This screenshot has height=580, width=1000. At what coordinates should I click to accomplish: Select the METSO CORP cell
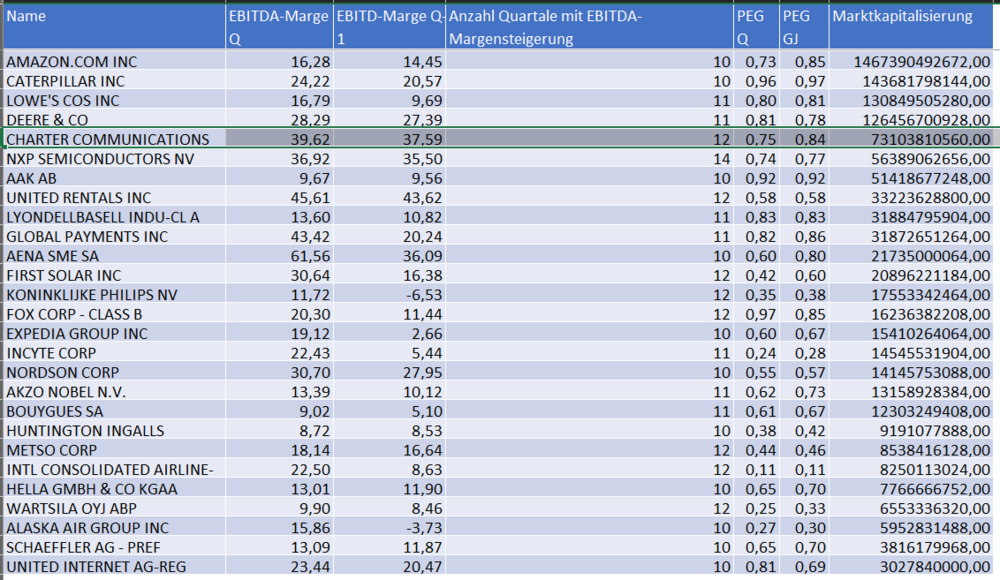click(114, 450)
